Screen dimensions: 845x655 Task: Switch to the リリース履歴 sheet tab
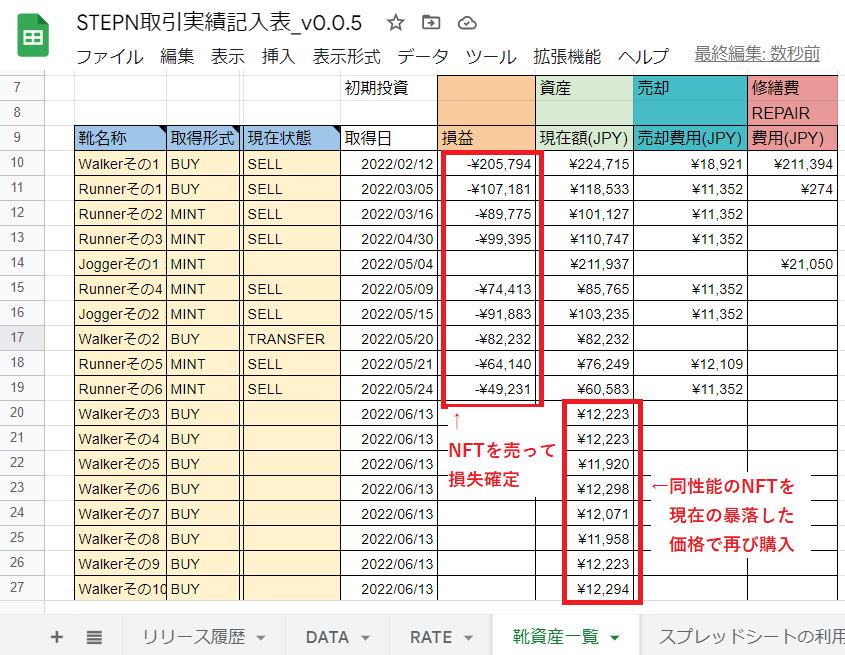pos(194,637)
